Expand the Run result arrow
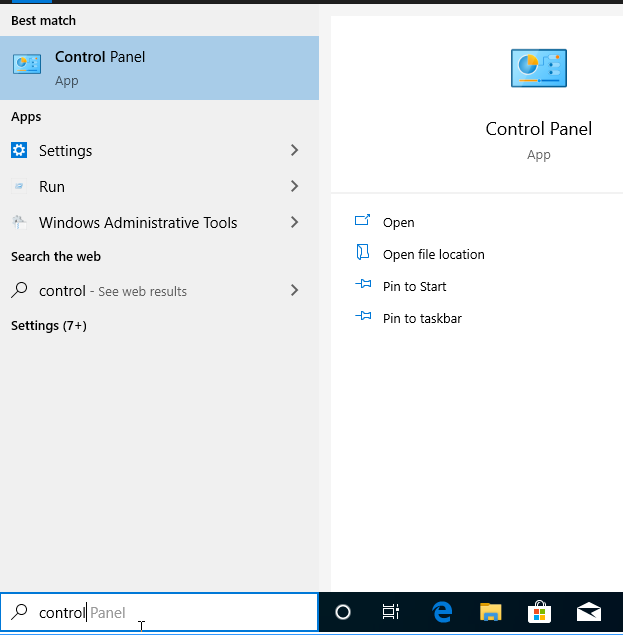The width and height of the screenshot is (623, 638). pyautogui.click(x=294, y=187)
